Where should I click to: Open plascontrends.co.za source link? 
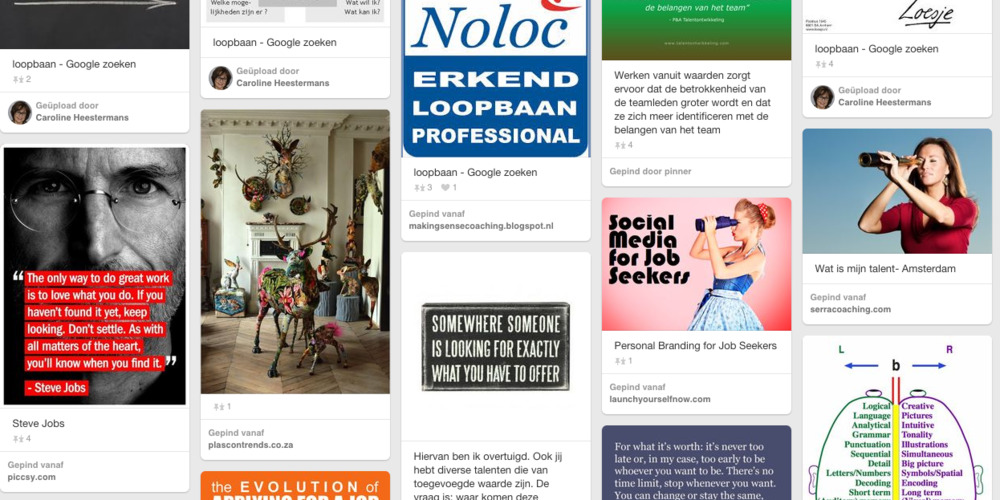(x=251, y=445)
